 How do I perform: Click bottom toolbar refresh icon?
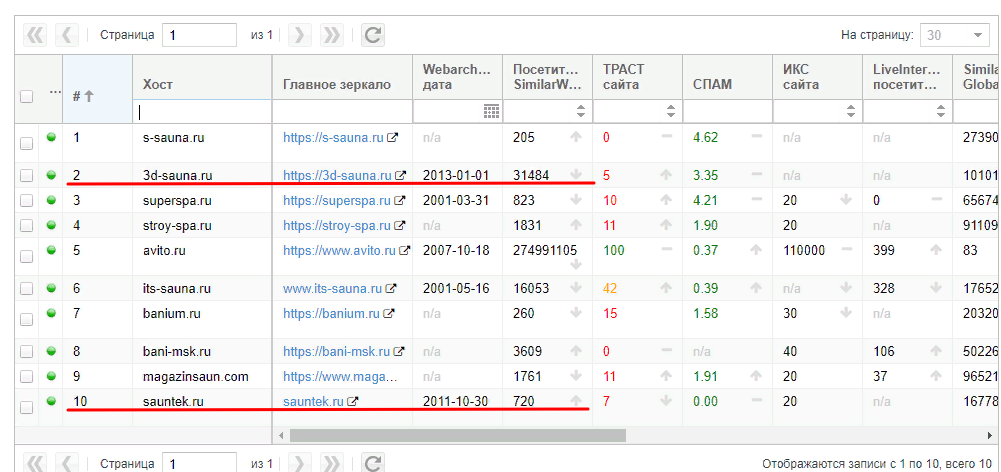pyautogui.click(x=373, y=462)
